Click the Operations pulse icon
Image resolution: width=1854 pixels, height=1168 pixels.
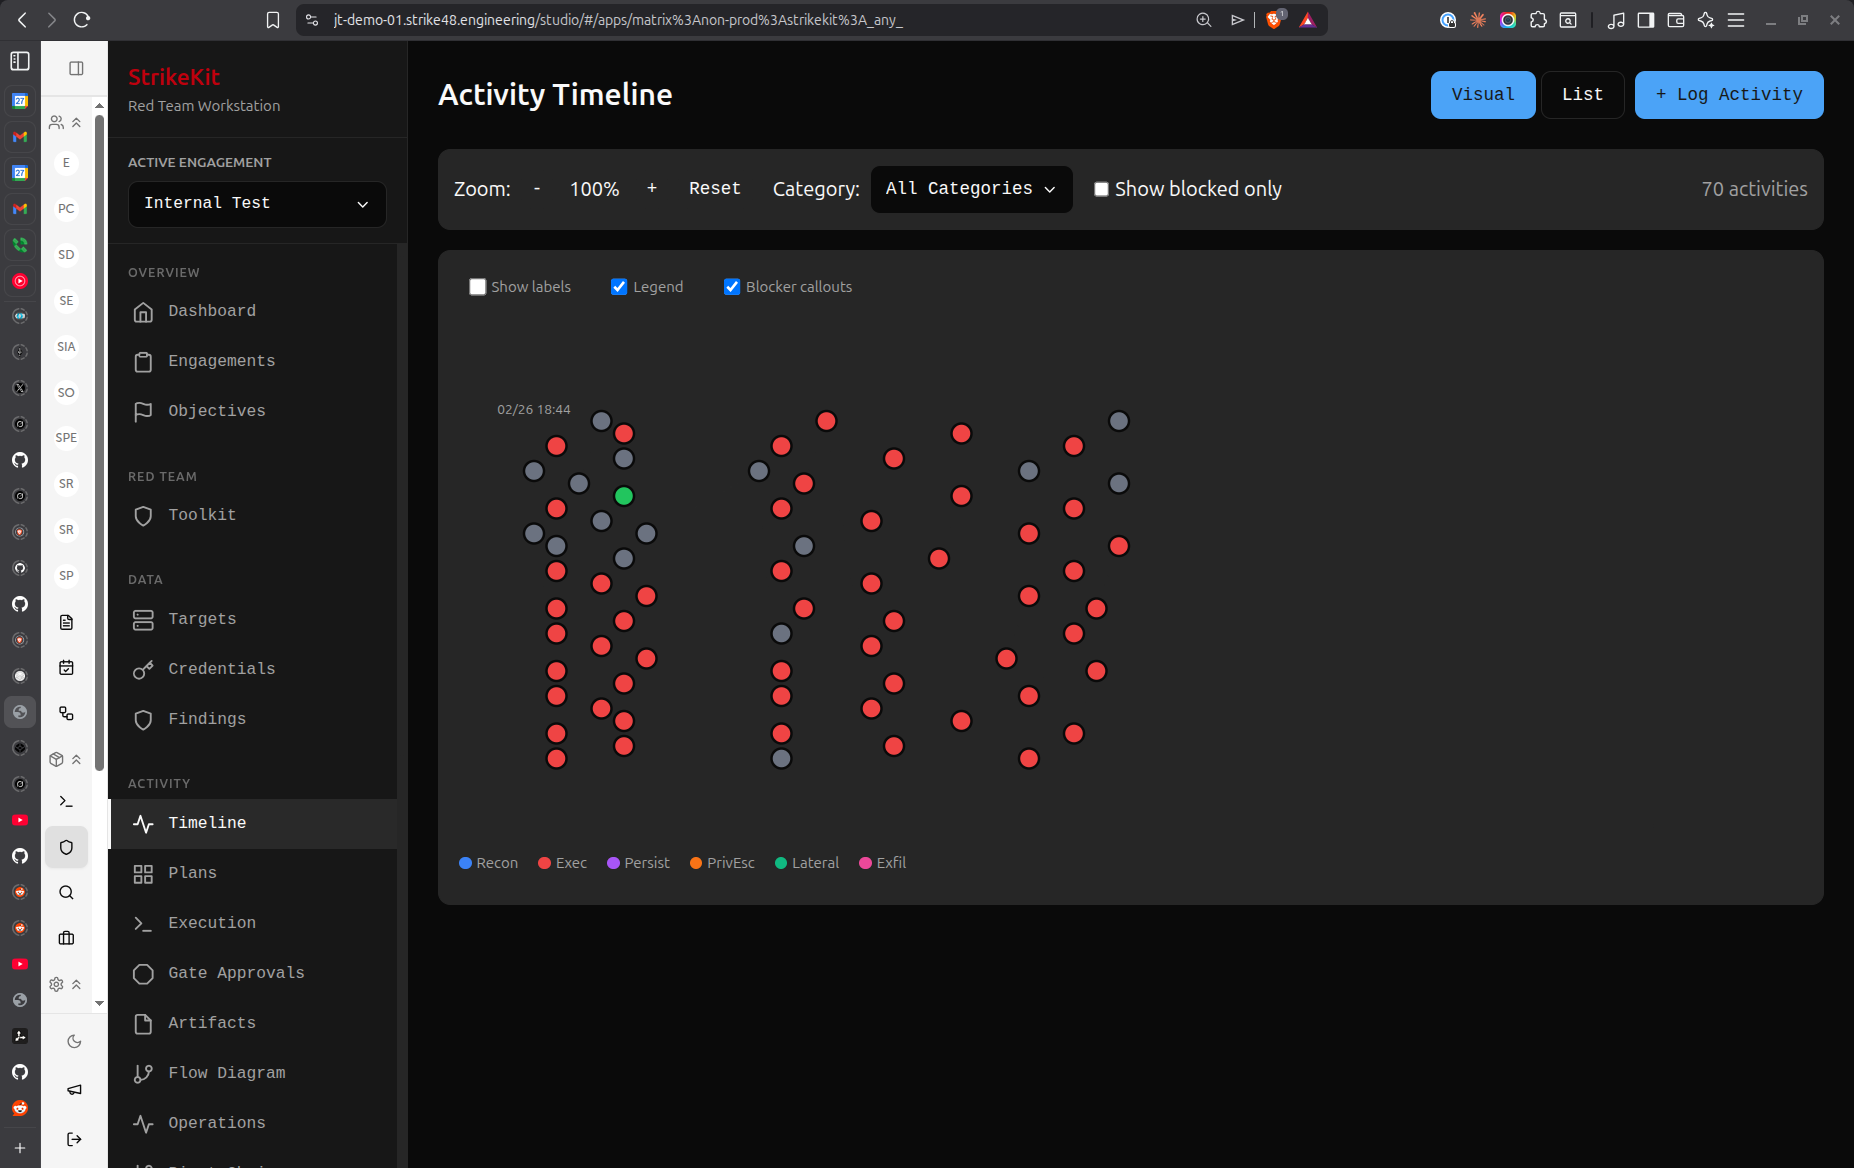(x=143, y=1124)
